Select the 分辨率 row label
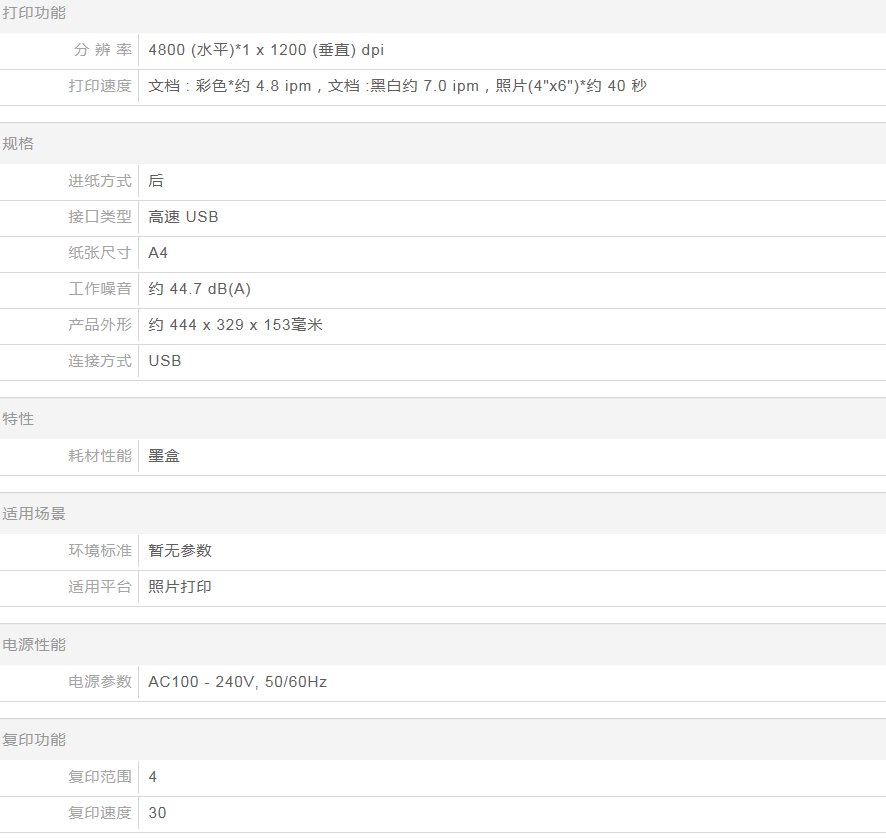The height and width of the screenshot is (838, 886). tap(102, 50)
